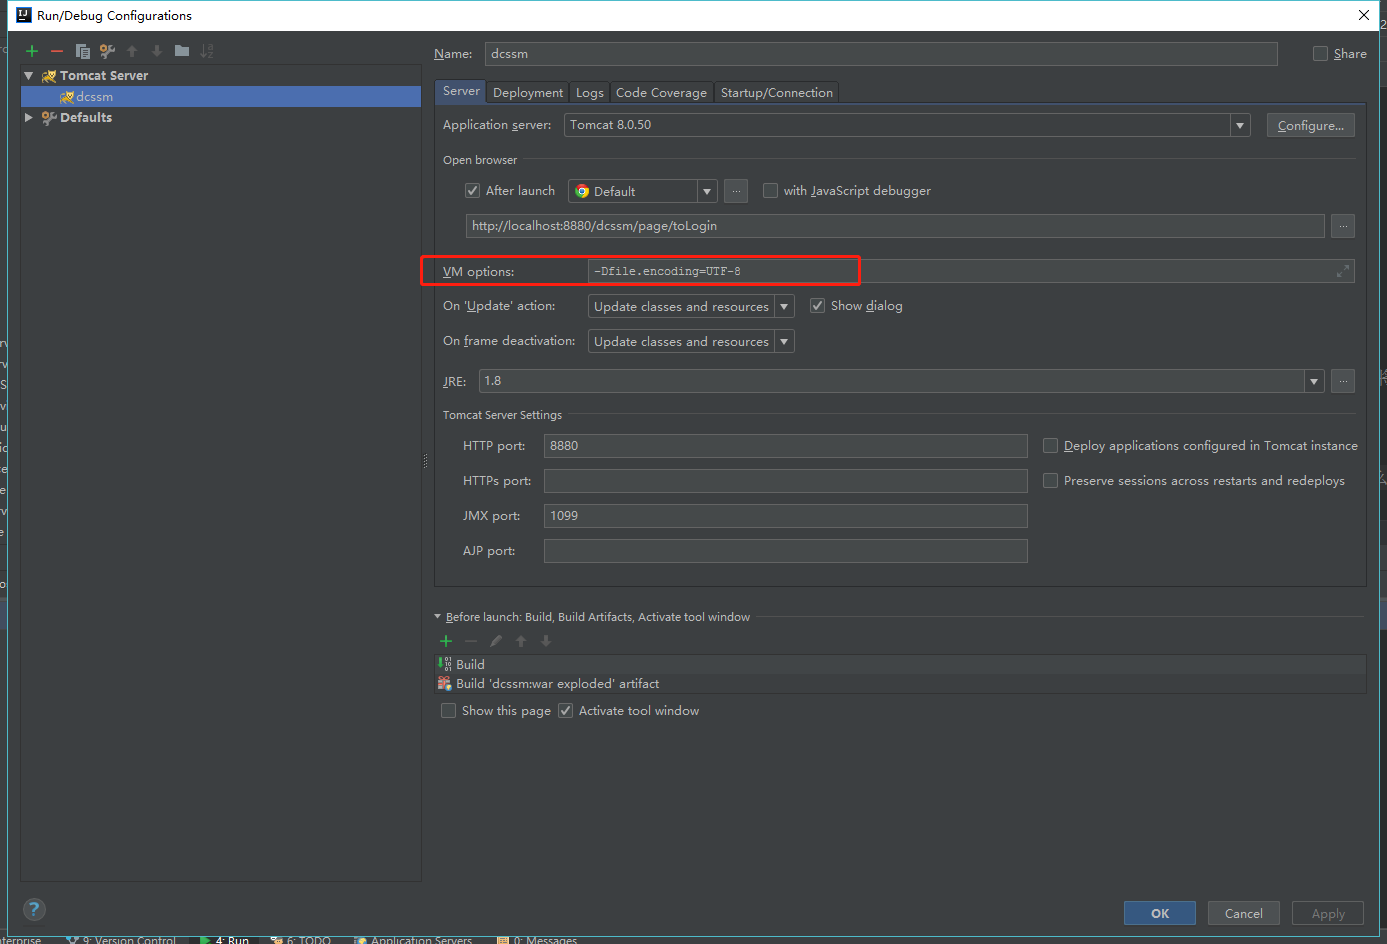1387x944 pixels.
Task: Switch to the Deployment tab
Action: pos(528,92)
